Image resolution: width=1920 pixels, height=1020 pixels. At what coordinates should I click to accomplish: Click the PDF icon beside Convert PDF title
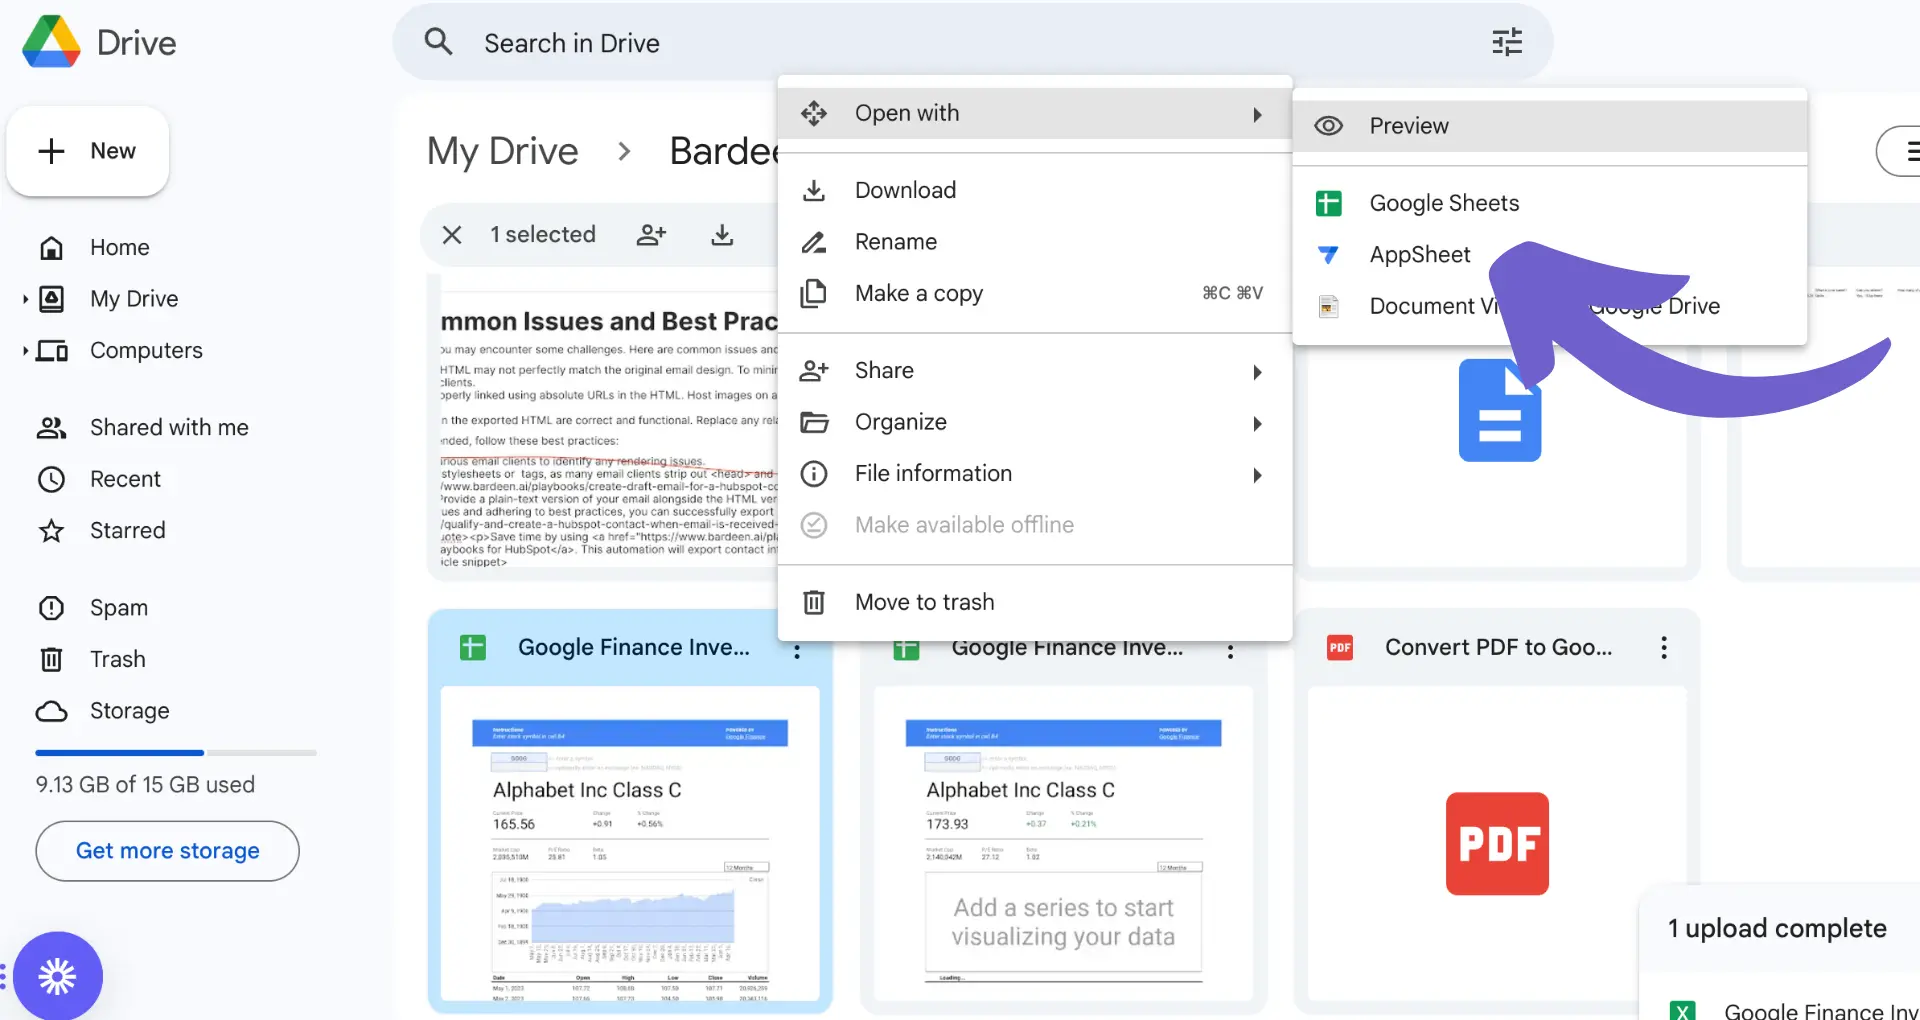tap(1340, 648)
